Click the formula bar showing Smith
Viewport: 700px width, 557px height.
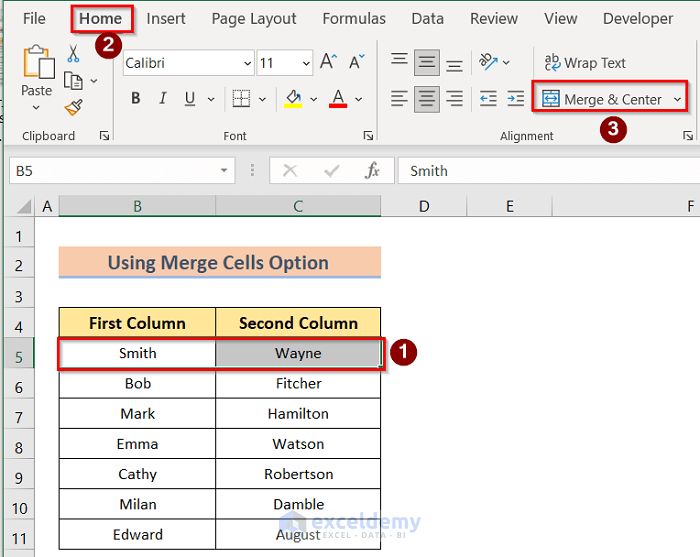pos(548,170)
